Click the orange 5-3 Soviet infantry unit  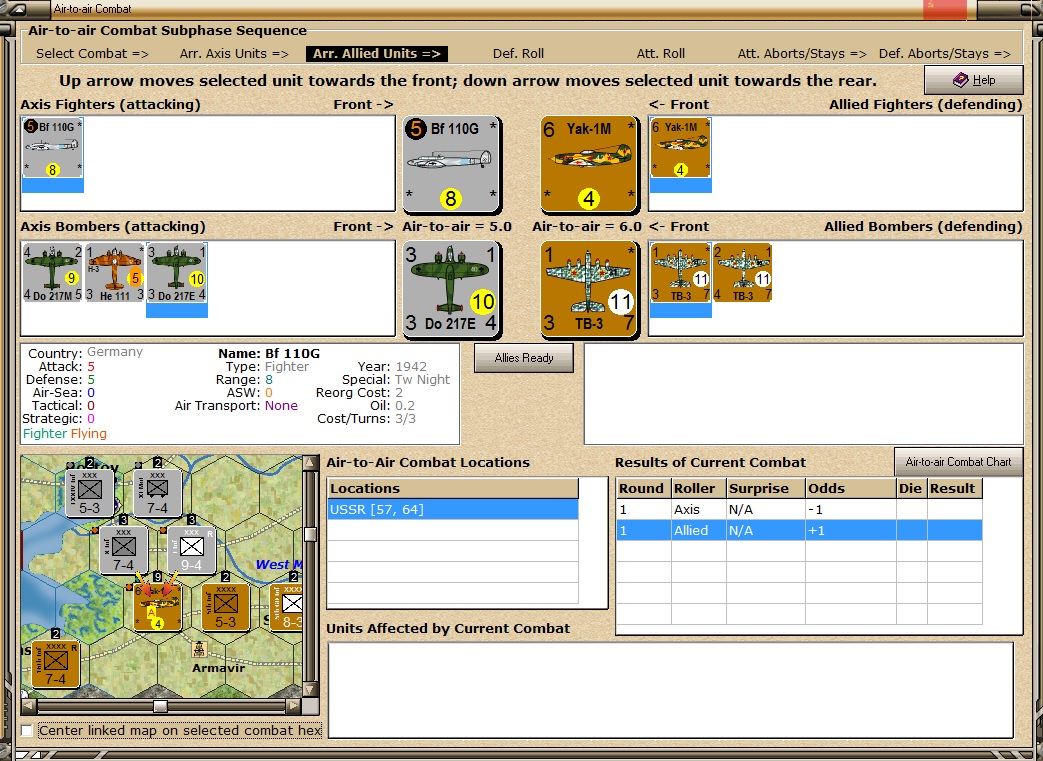point(225,607)
